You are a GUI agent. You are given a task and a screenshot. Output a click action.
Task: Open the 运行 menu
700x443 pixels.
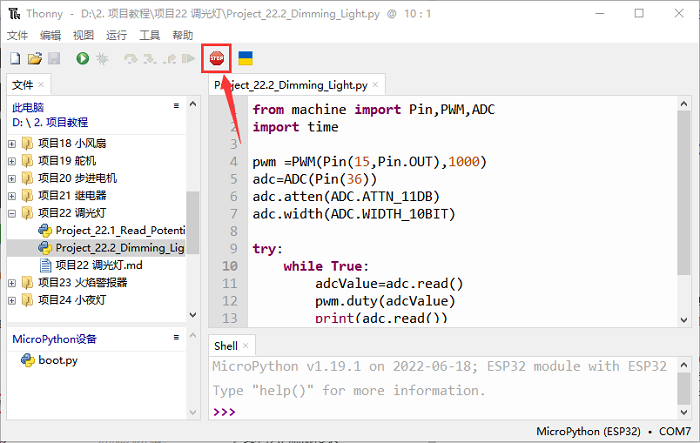pos(116,35)
